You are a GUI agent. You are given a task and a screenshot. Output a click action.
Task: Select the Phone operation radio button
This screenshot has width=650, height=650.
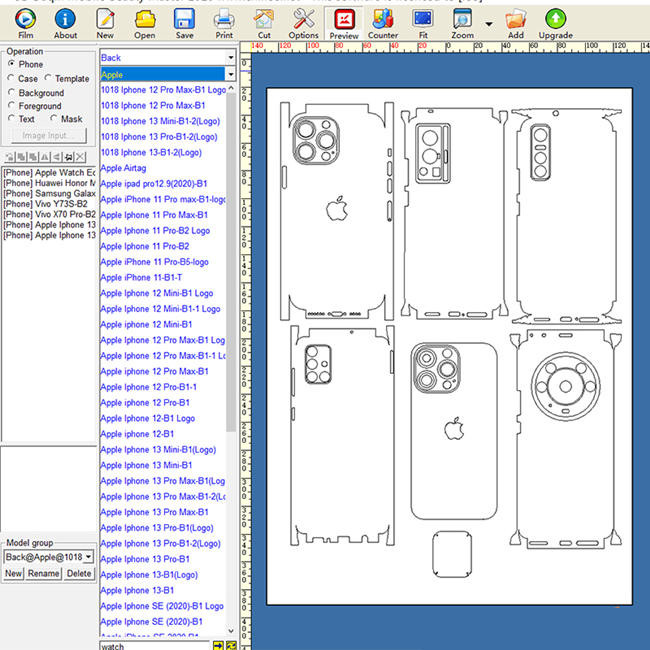coord(12,64)
